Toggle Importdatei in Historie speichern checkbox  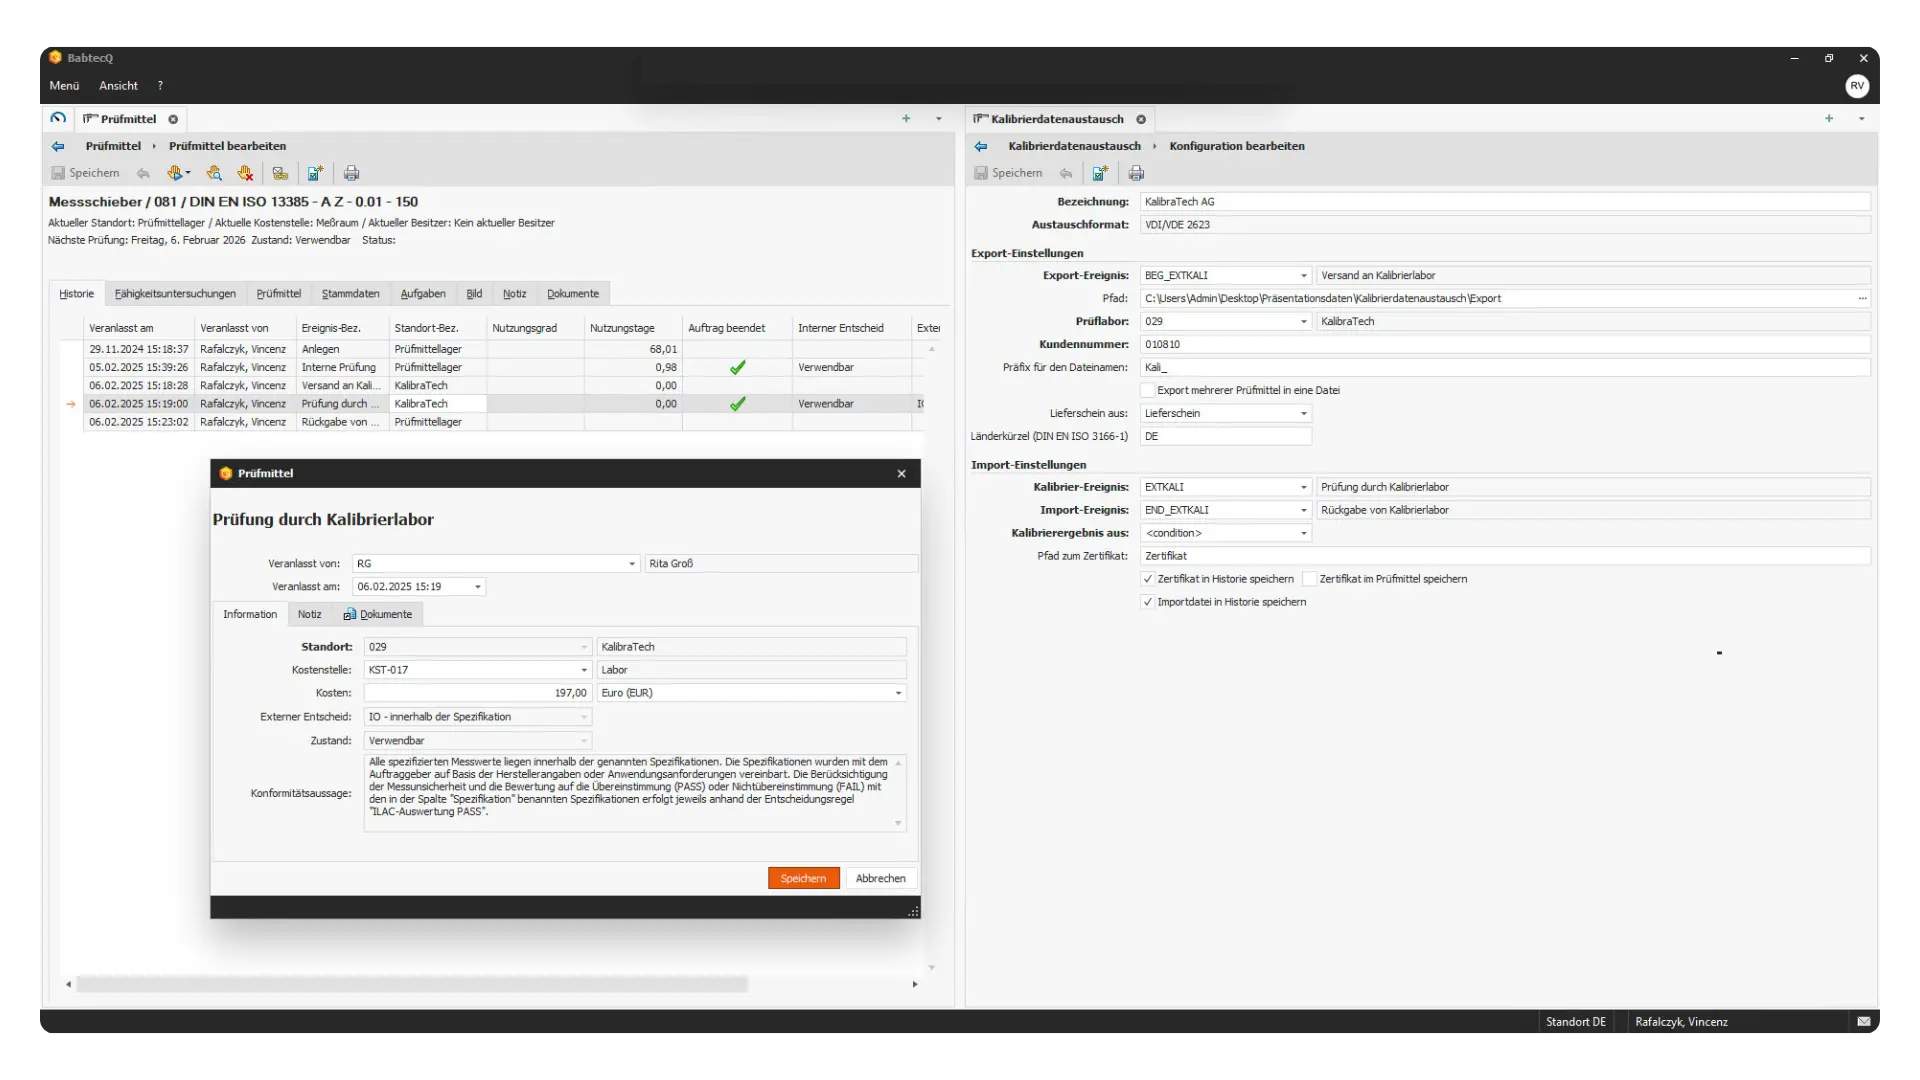[1148, 602]
